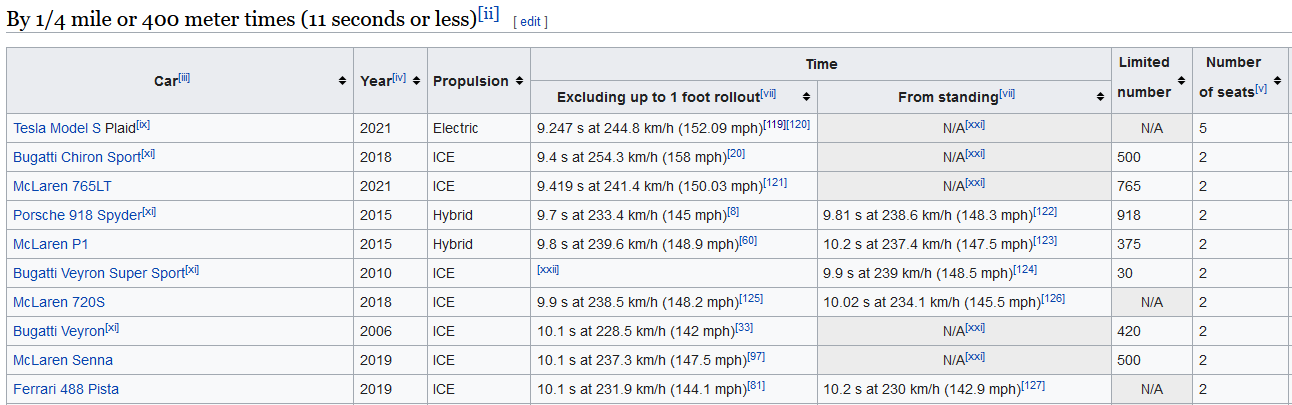Open Bugatti Veyron Super Sport link
Viewport: 1292px width, 405px height.
click(x=98, y=273)
